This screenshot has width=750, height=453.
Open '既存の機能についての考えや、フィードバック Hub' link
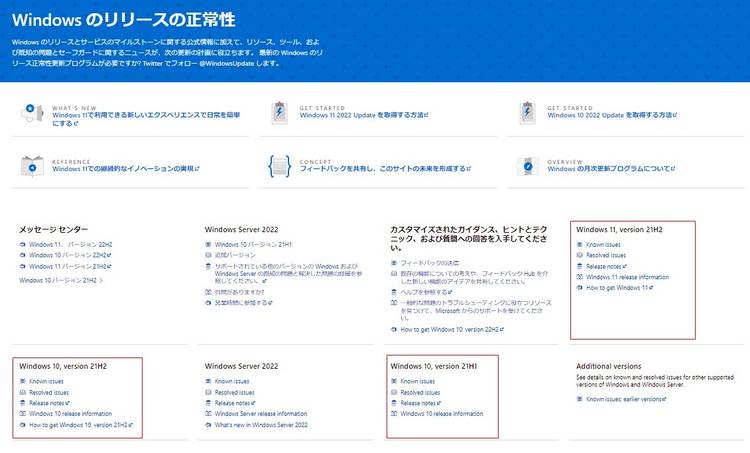pos(474,277)
